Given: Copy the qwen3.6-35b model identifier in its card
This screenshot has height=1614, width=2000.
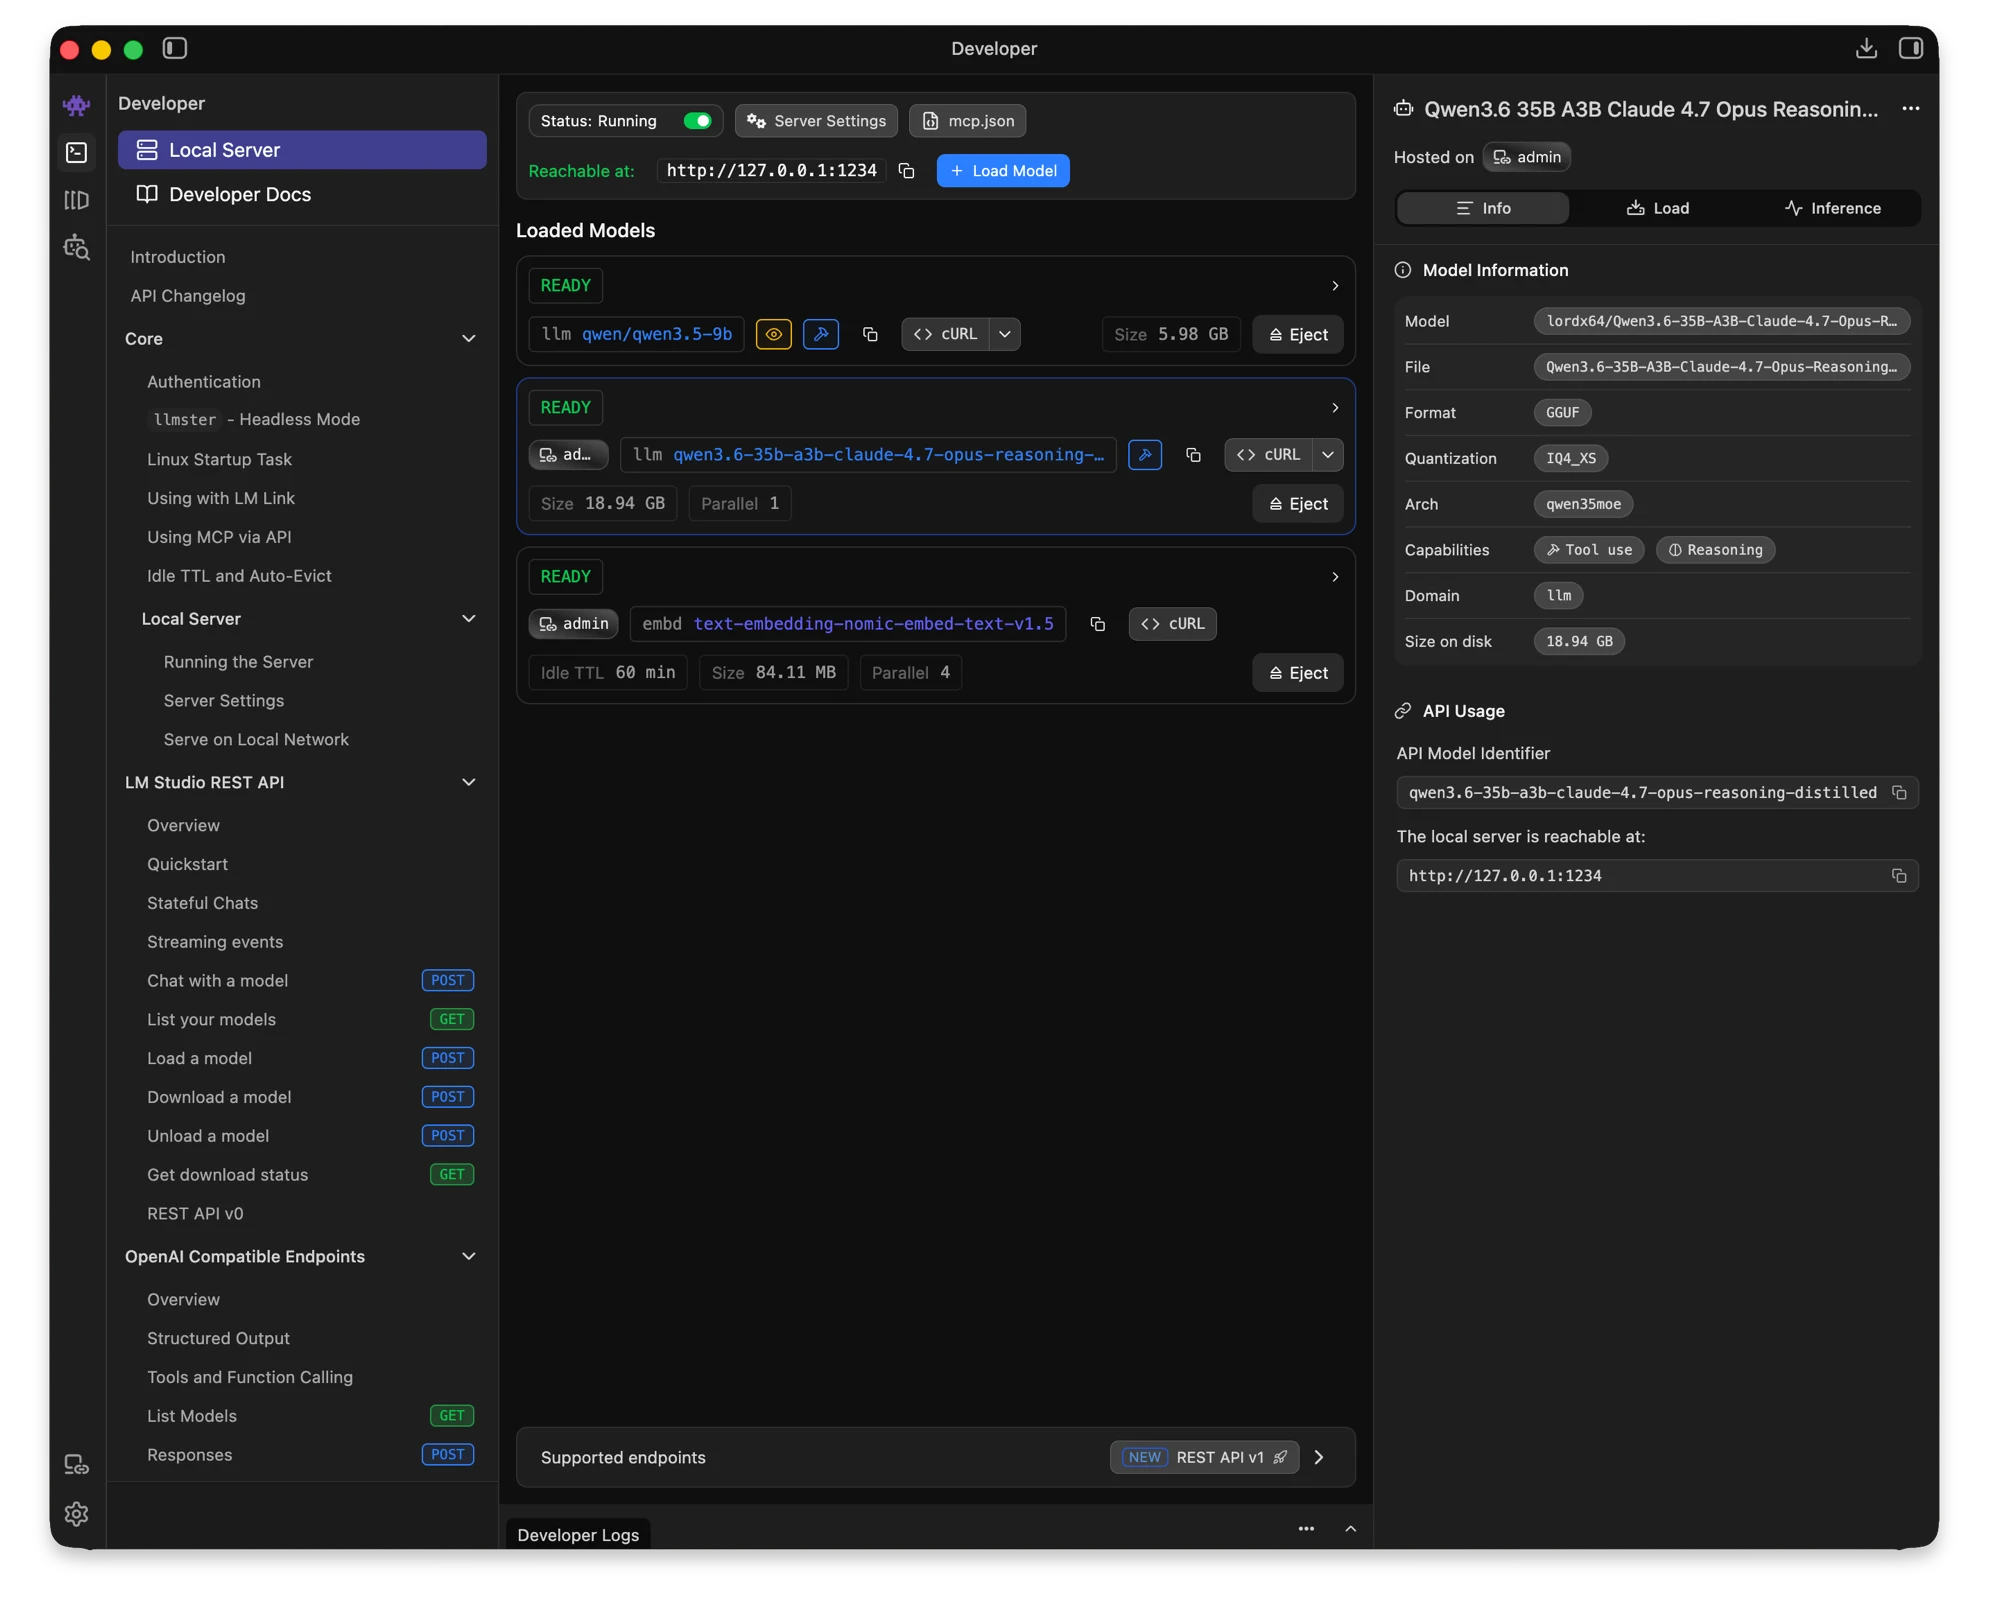Looking at the screenshot, I should 1193,455.
